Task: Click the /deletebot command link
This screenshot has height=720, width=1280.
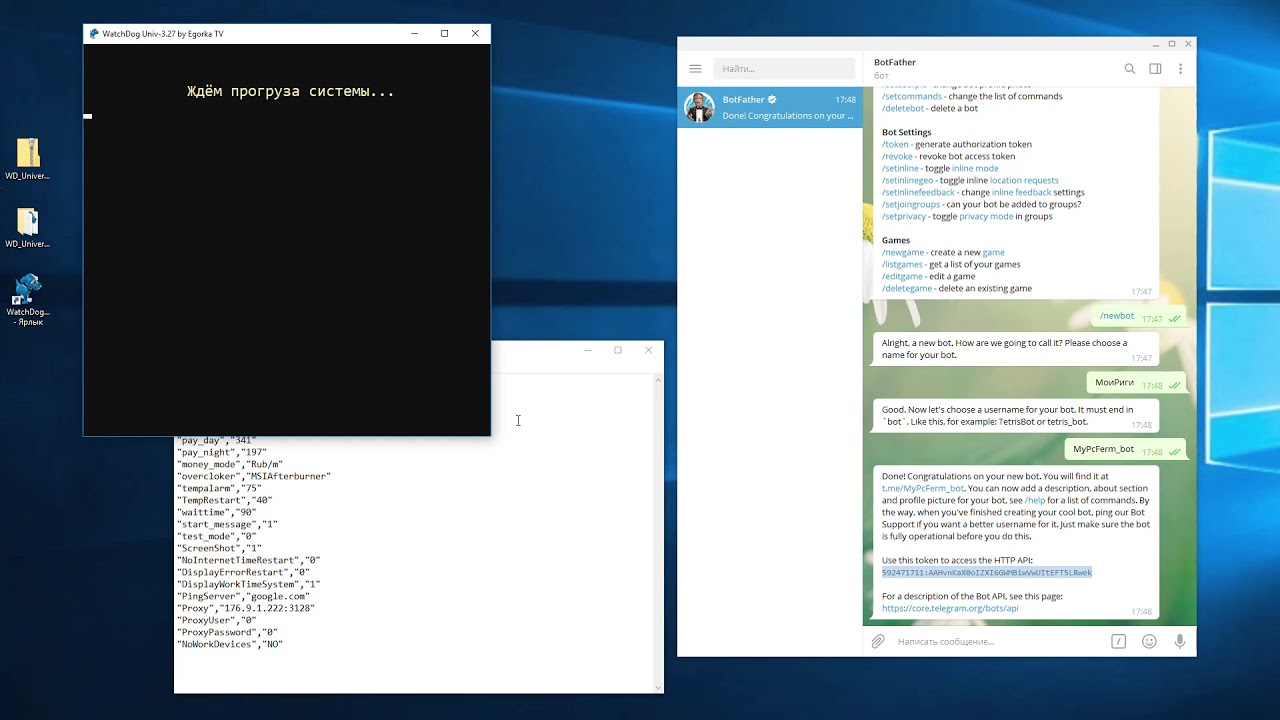Action: coord(903,108)
